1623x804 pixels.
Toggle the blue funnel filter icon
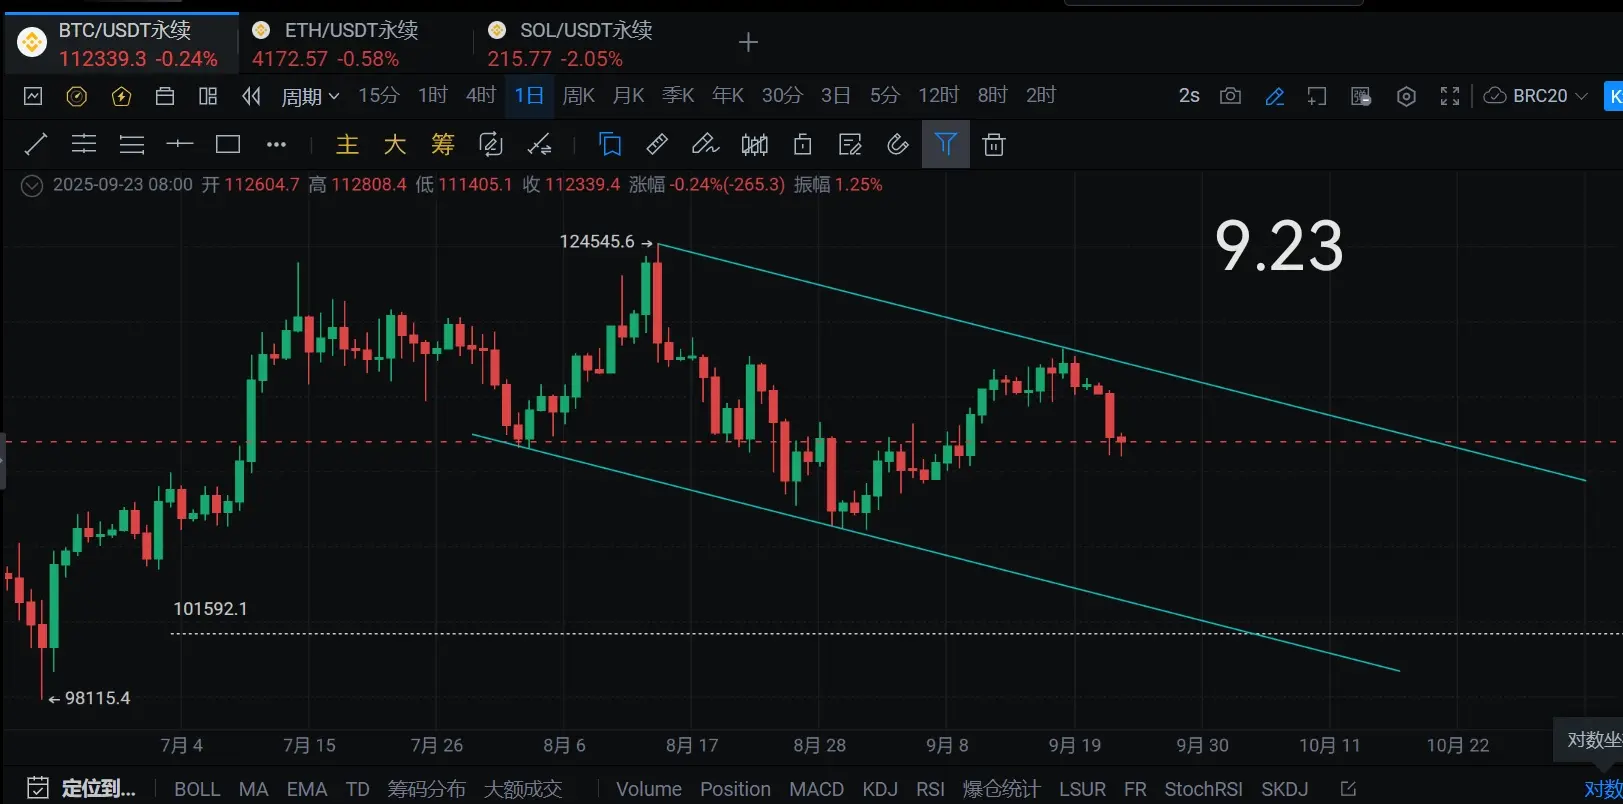[945, 145]
